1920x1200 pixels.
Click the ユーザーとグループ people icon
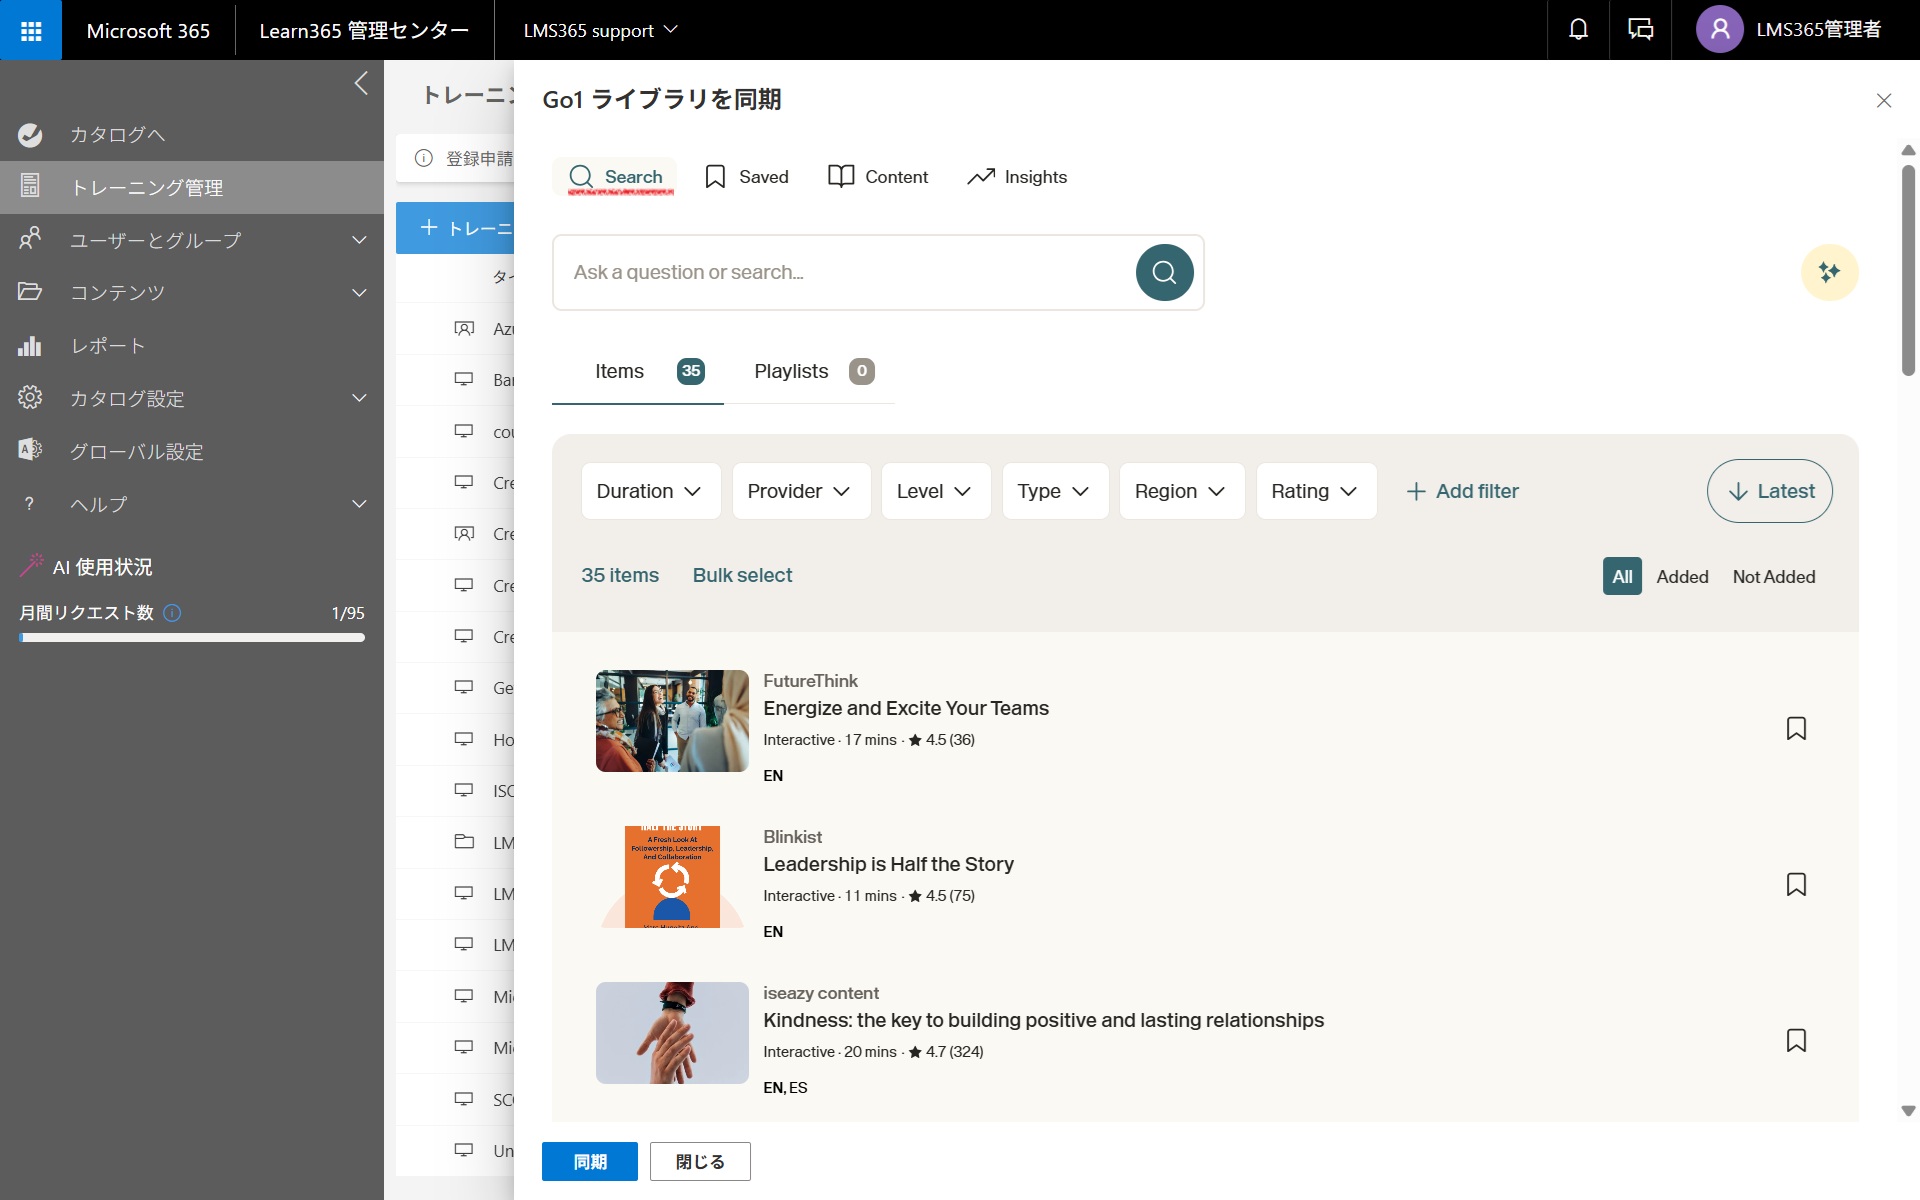click(30, 239)
